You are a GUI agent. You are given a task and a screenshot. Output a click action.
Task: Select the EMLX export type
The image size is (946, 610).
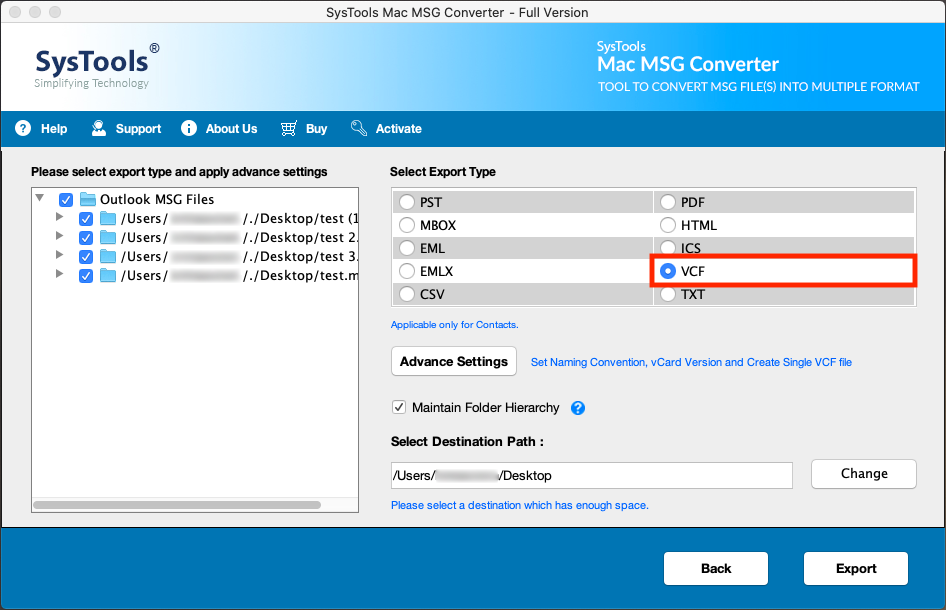(x=407, y=271)
